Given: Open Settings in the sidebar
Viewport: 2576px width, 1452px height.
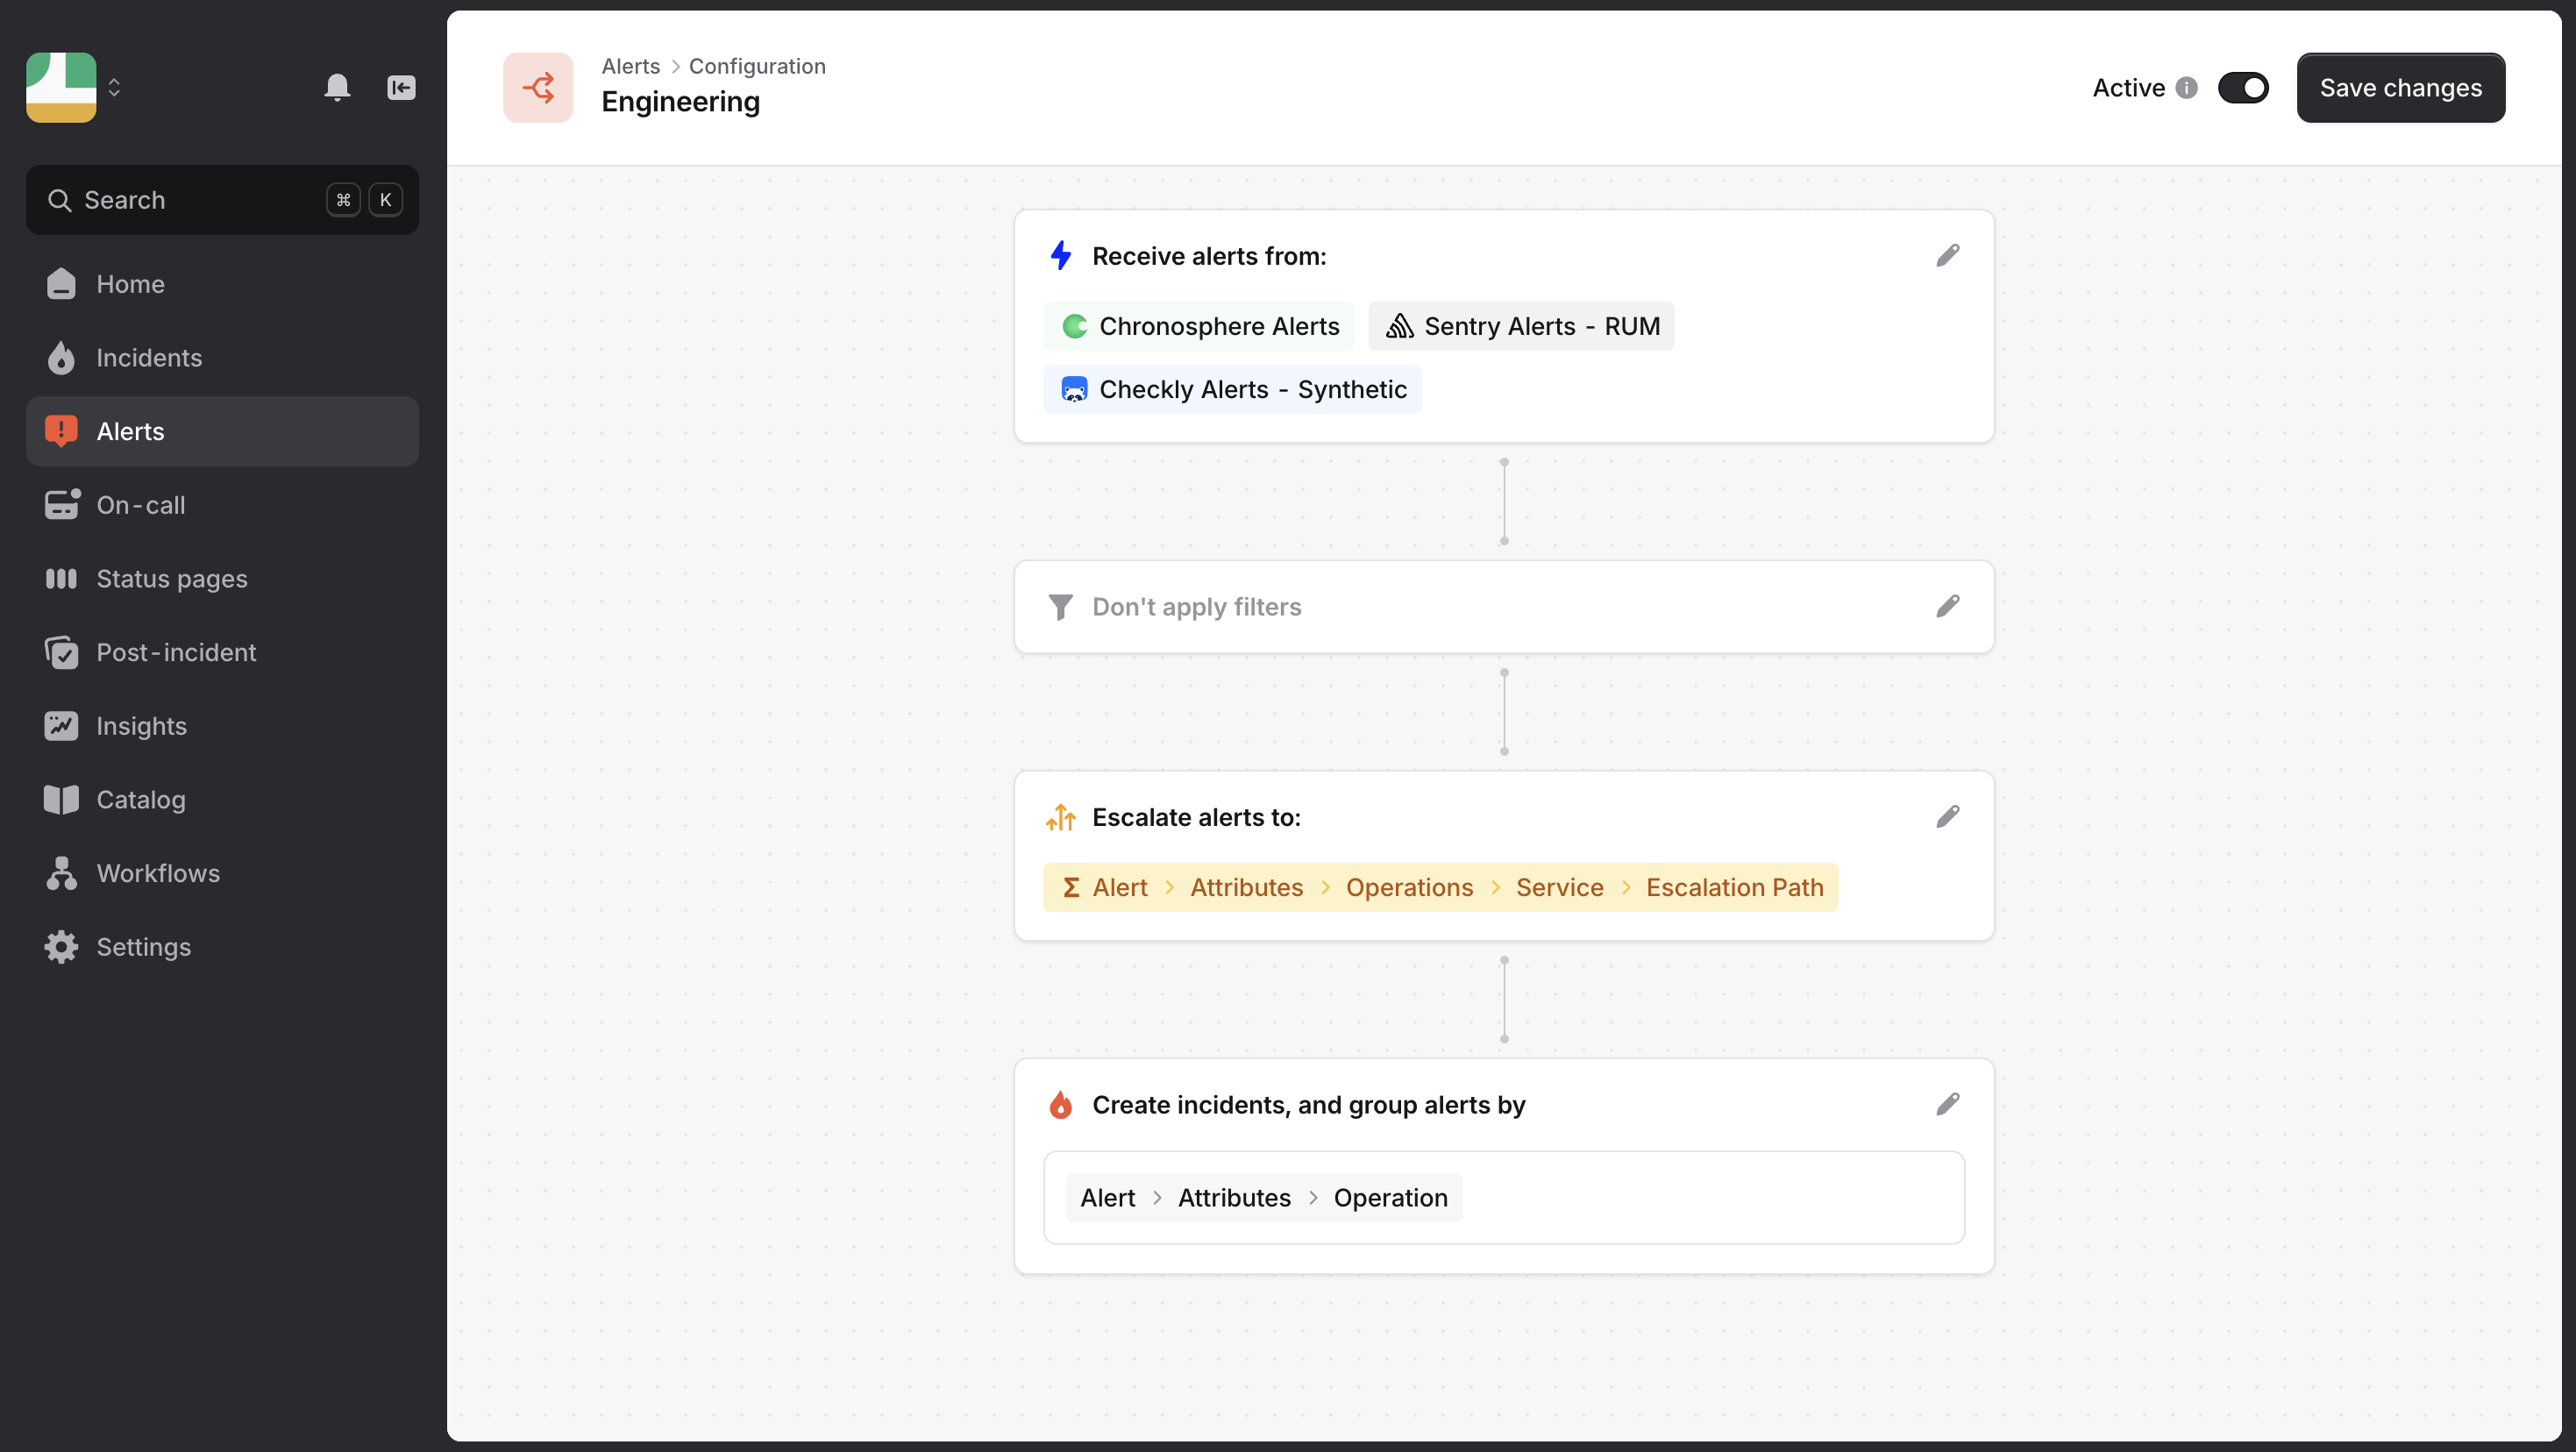Looking at the screenshot, I should [x=143, y=947].
